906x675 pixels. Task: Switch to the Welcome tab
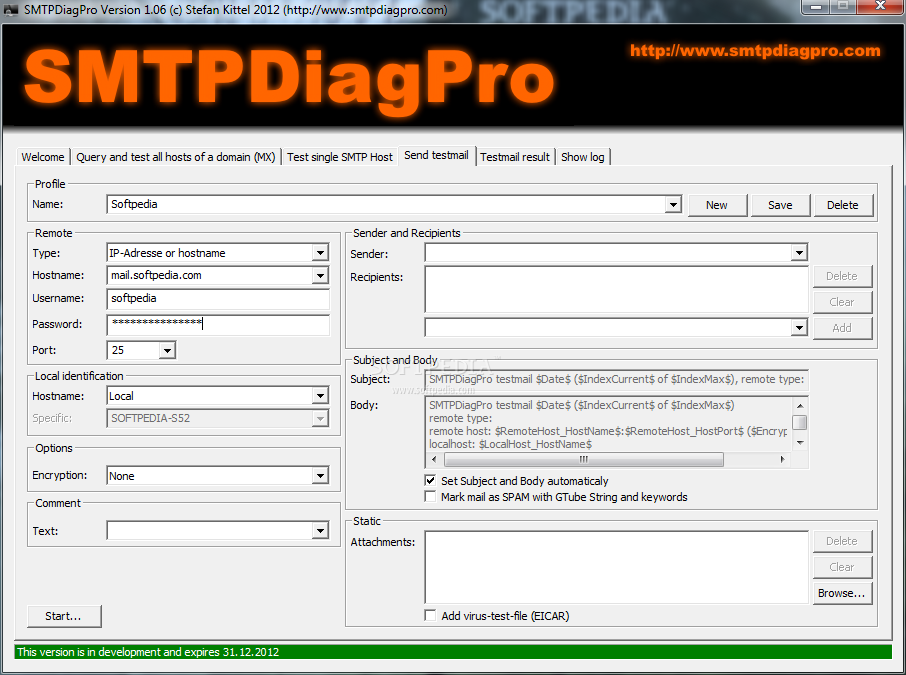[x=43, y=157]
